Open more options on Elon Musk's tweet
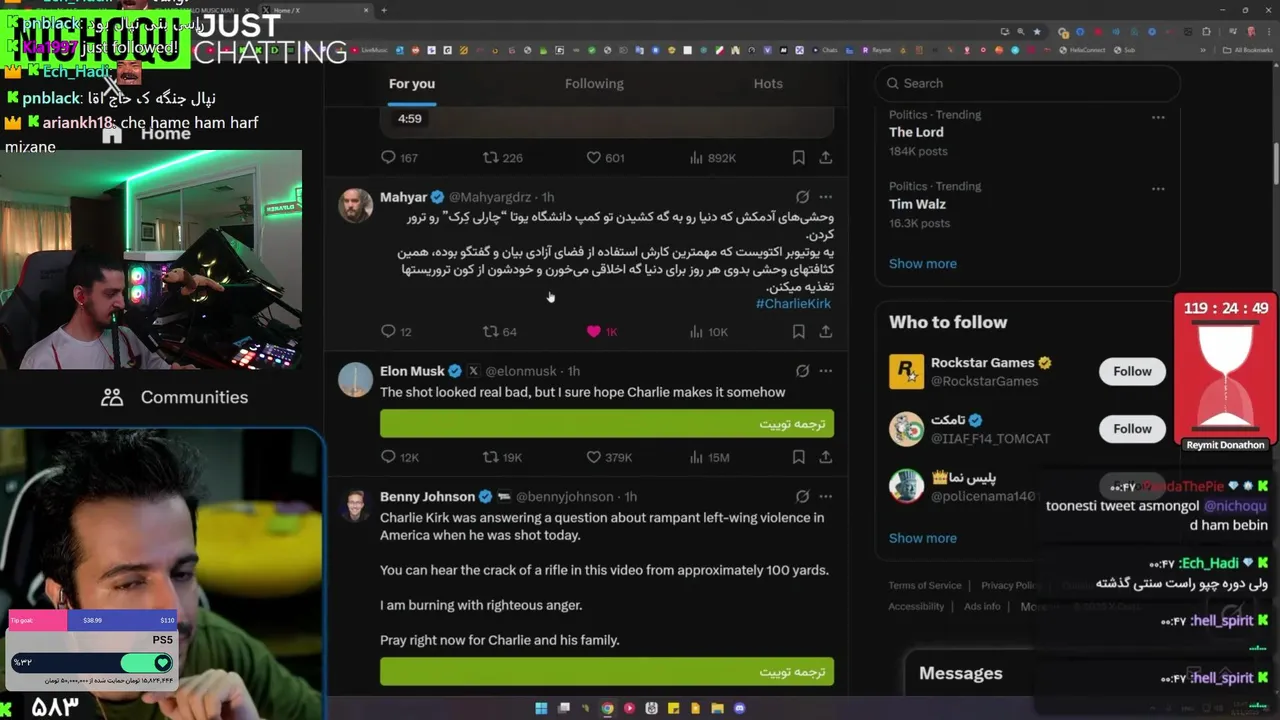This screenshot has width=1280, height=720. [826, 371]
